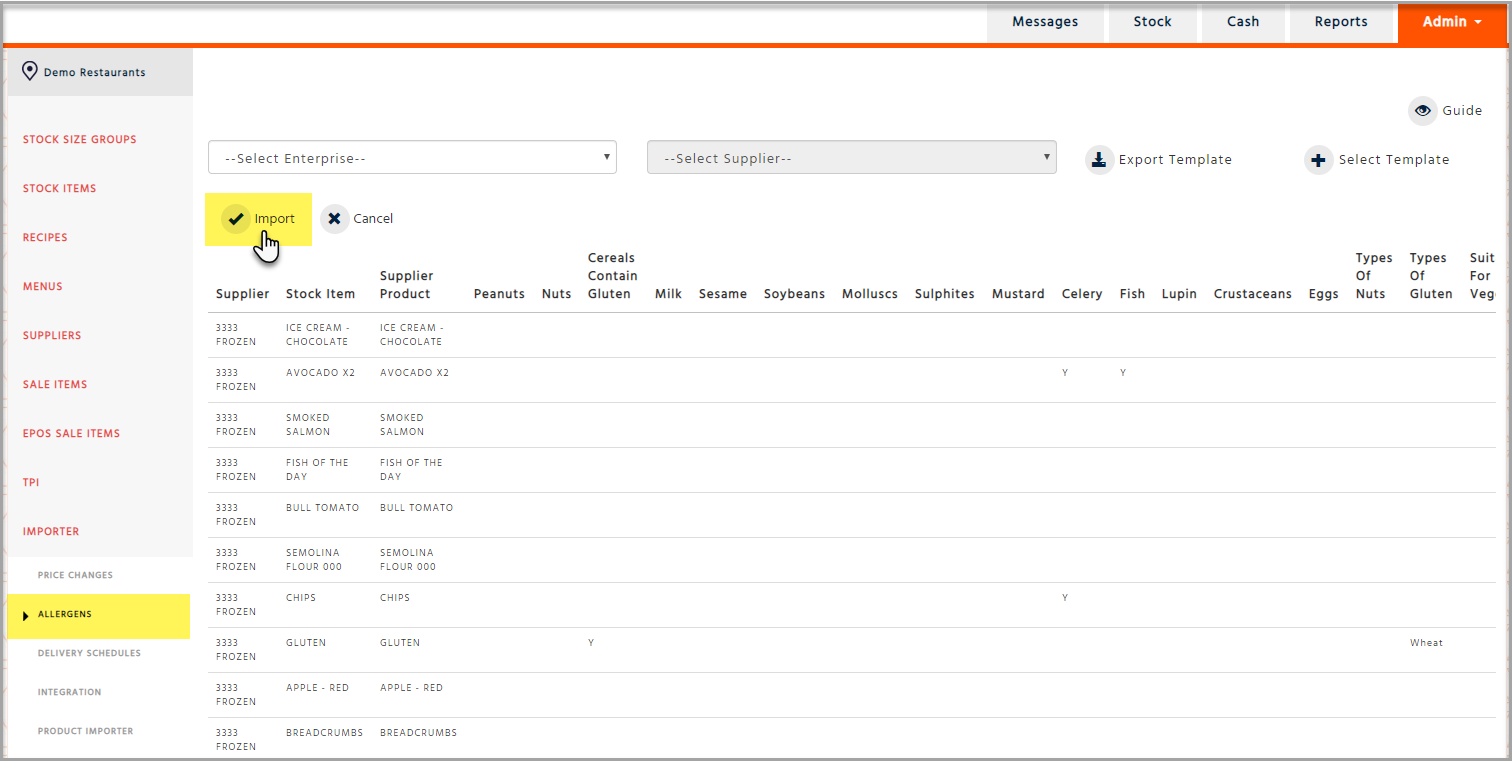Click the Select Template plus icon
The height and width of the screenshot is (761, 1512).
pos(1319,160)
